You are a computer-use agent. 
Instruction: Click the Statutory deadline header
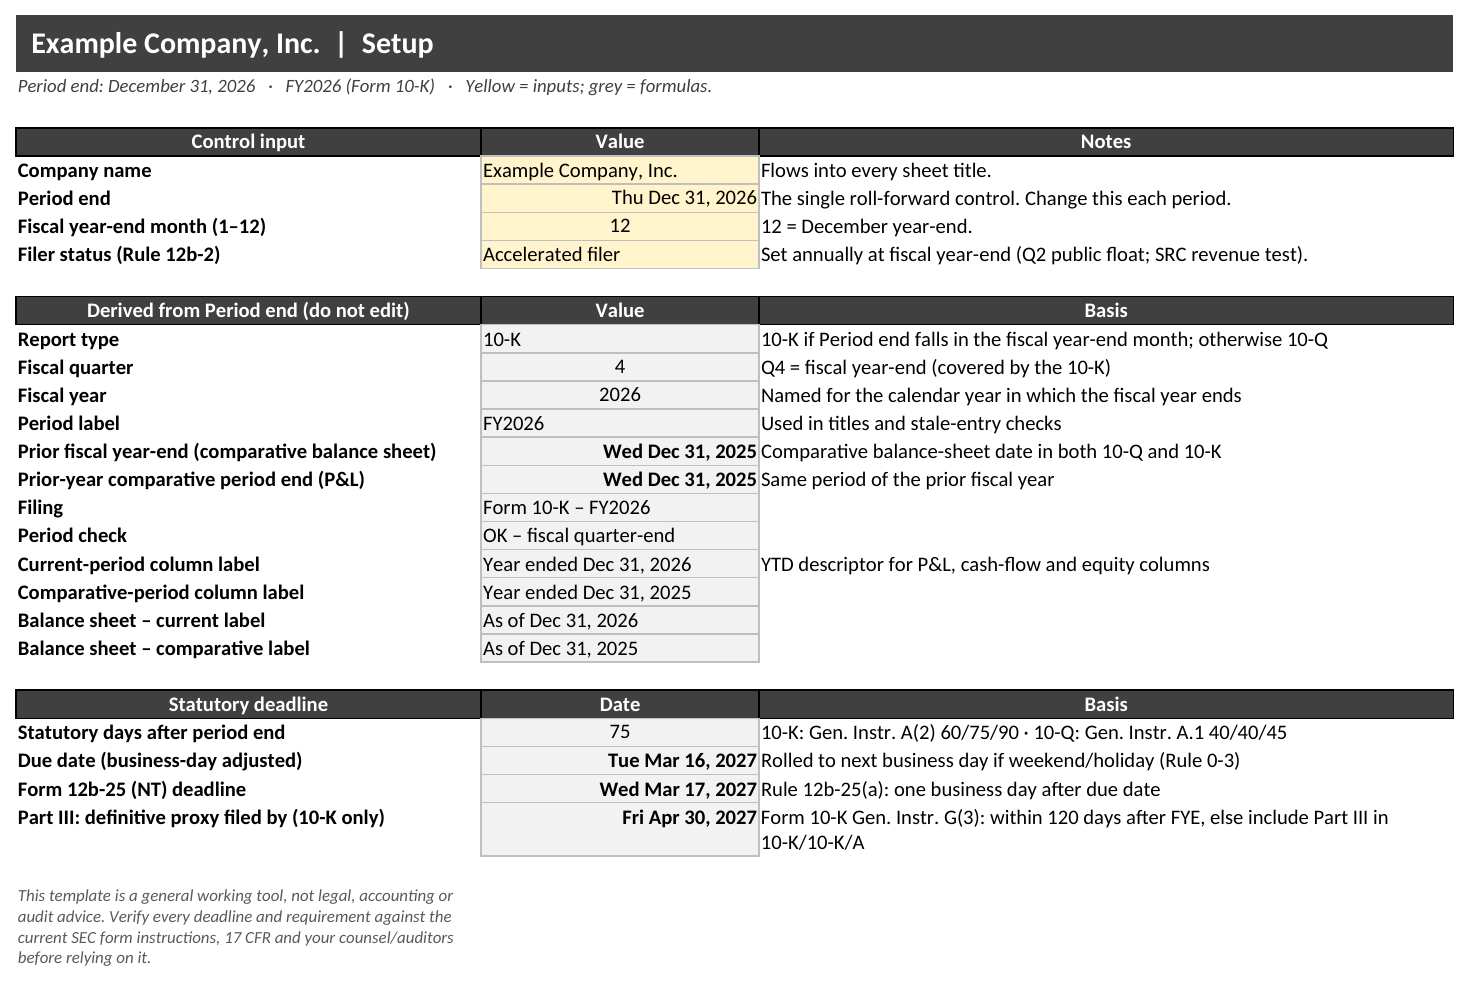point(248,704)
